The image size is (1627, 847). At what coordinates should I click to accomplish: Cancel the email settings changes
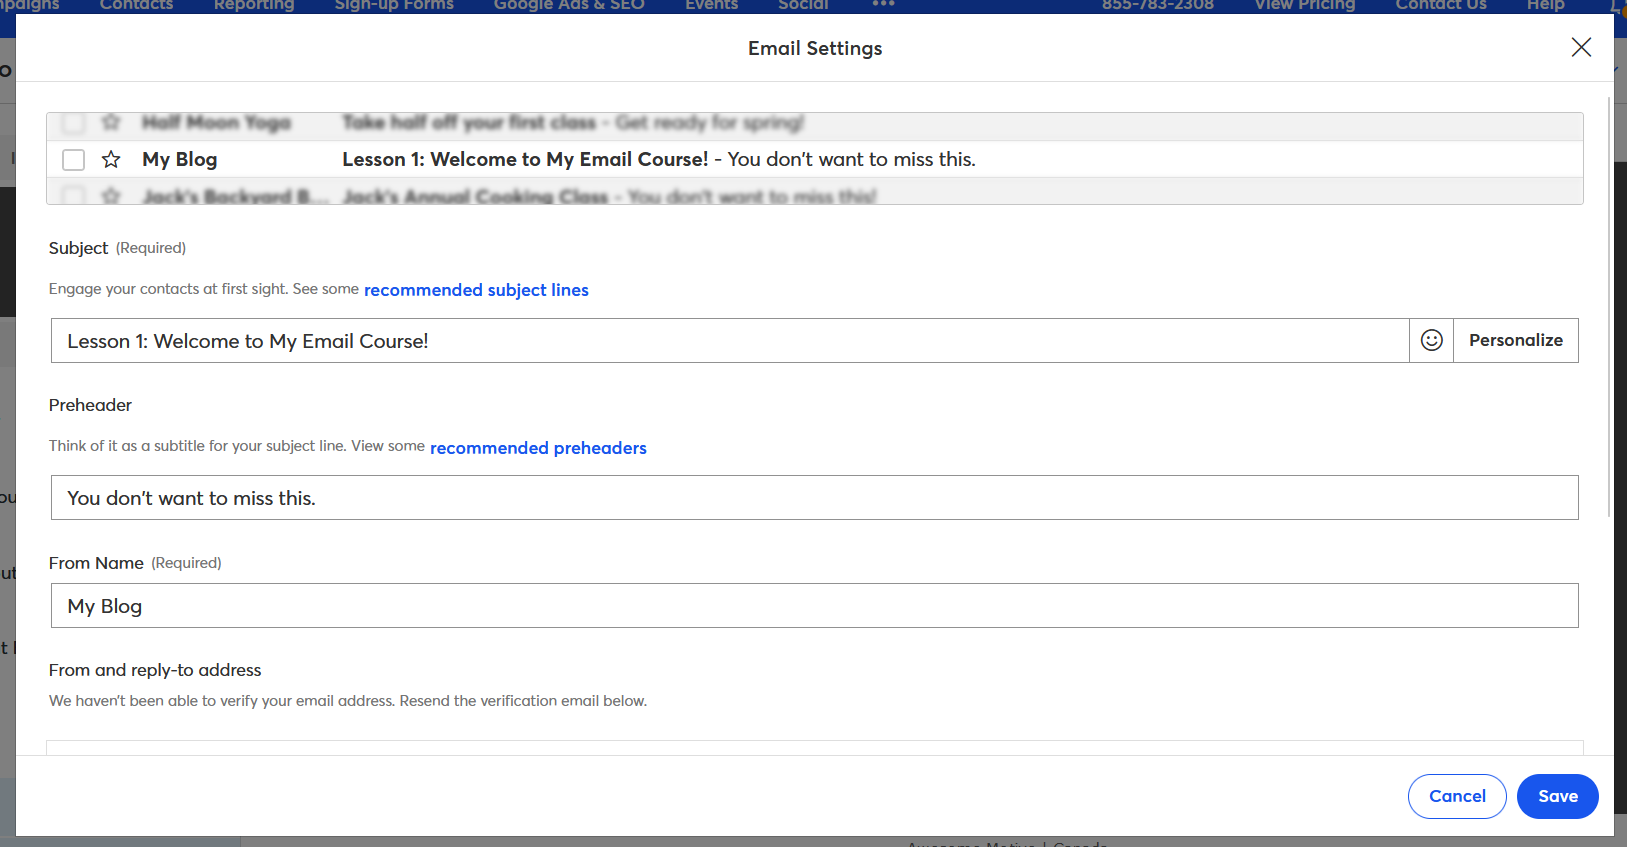(x=1457, y=796)
